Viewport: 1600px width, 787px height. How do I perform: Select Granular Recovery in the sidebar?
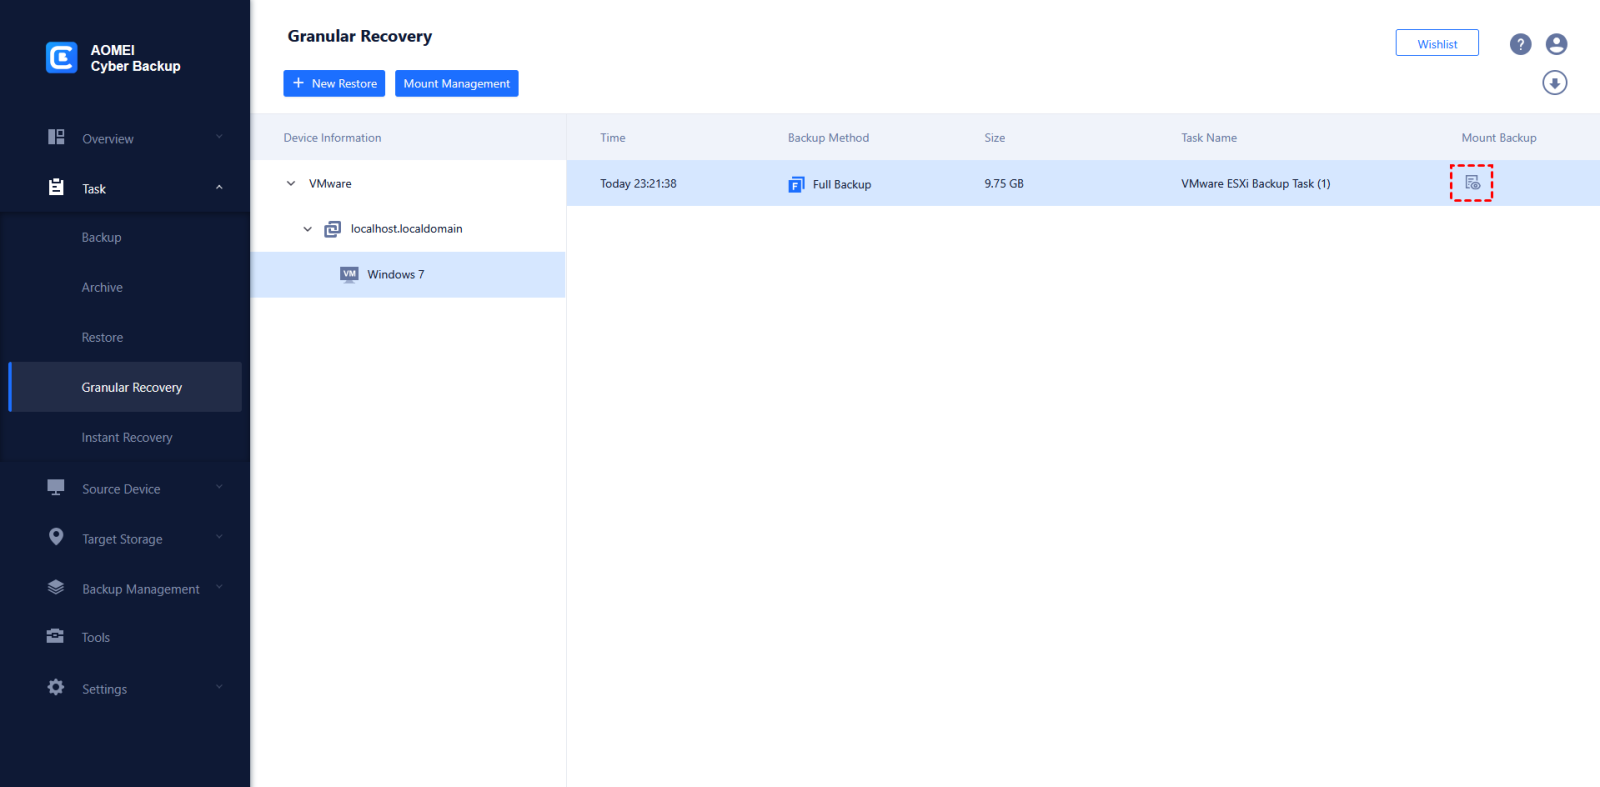[125, 387]
